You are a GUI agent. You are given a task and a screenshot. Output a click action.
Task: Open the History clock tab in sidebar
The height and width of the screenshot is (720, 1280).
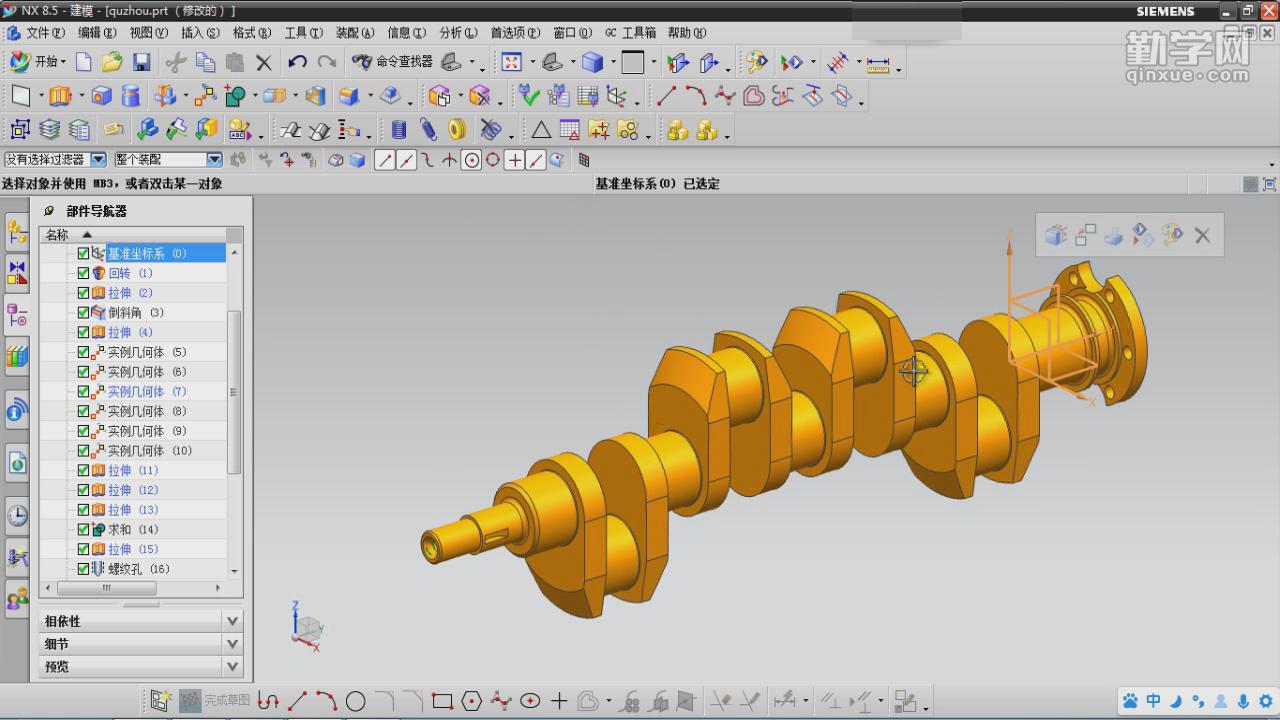point(17,515)
